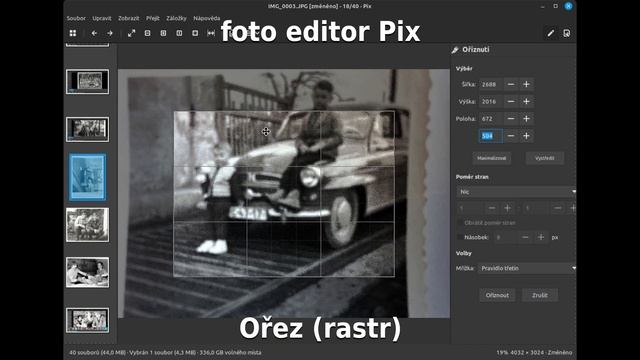Viewport: 640px width, 360px height.
Task: Go to next image with forward arrow
Action: (x=110, y=33)
